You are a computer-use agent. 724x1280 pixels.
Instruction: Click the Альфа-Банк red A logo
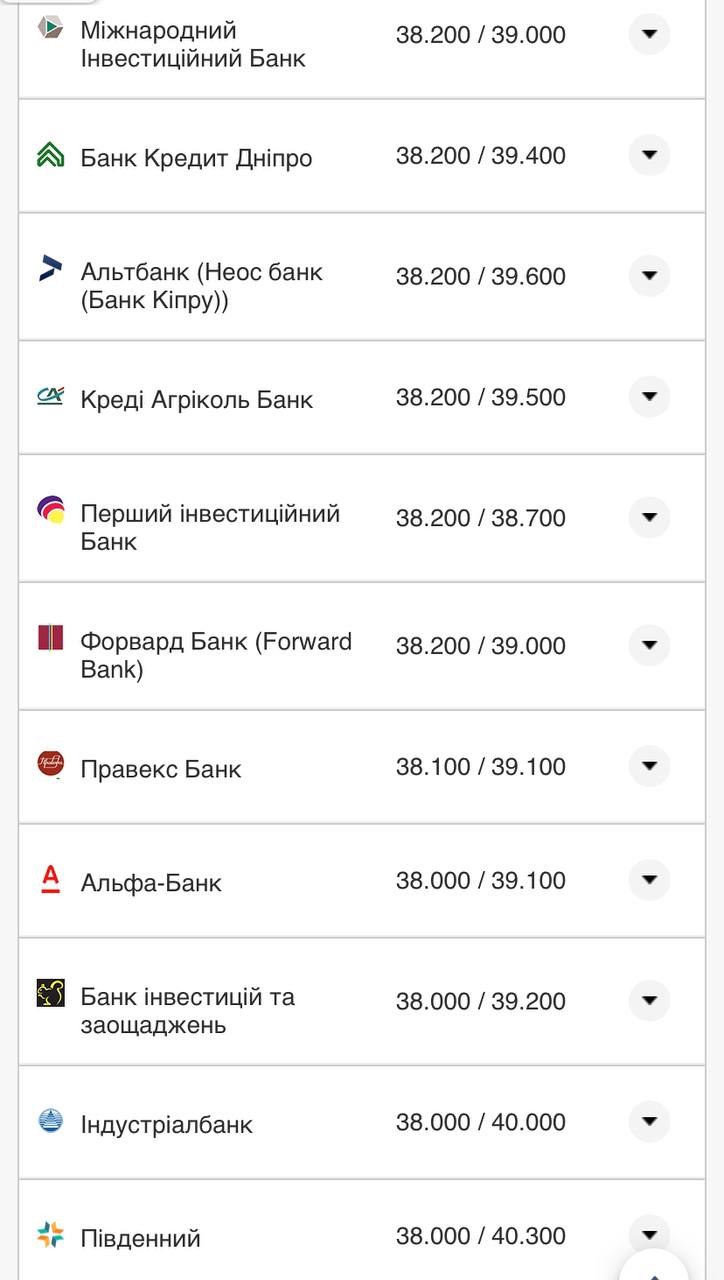[51, 879]
